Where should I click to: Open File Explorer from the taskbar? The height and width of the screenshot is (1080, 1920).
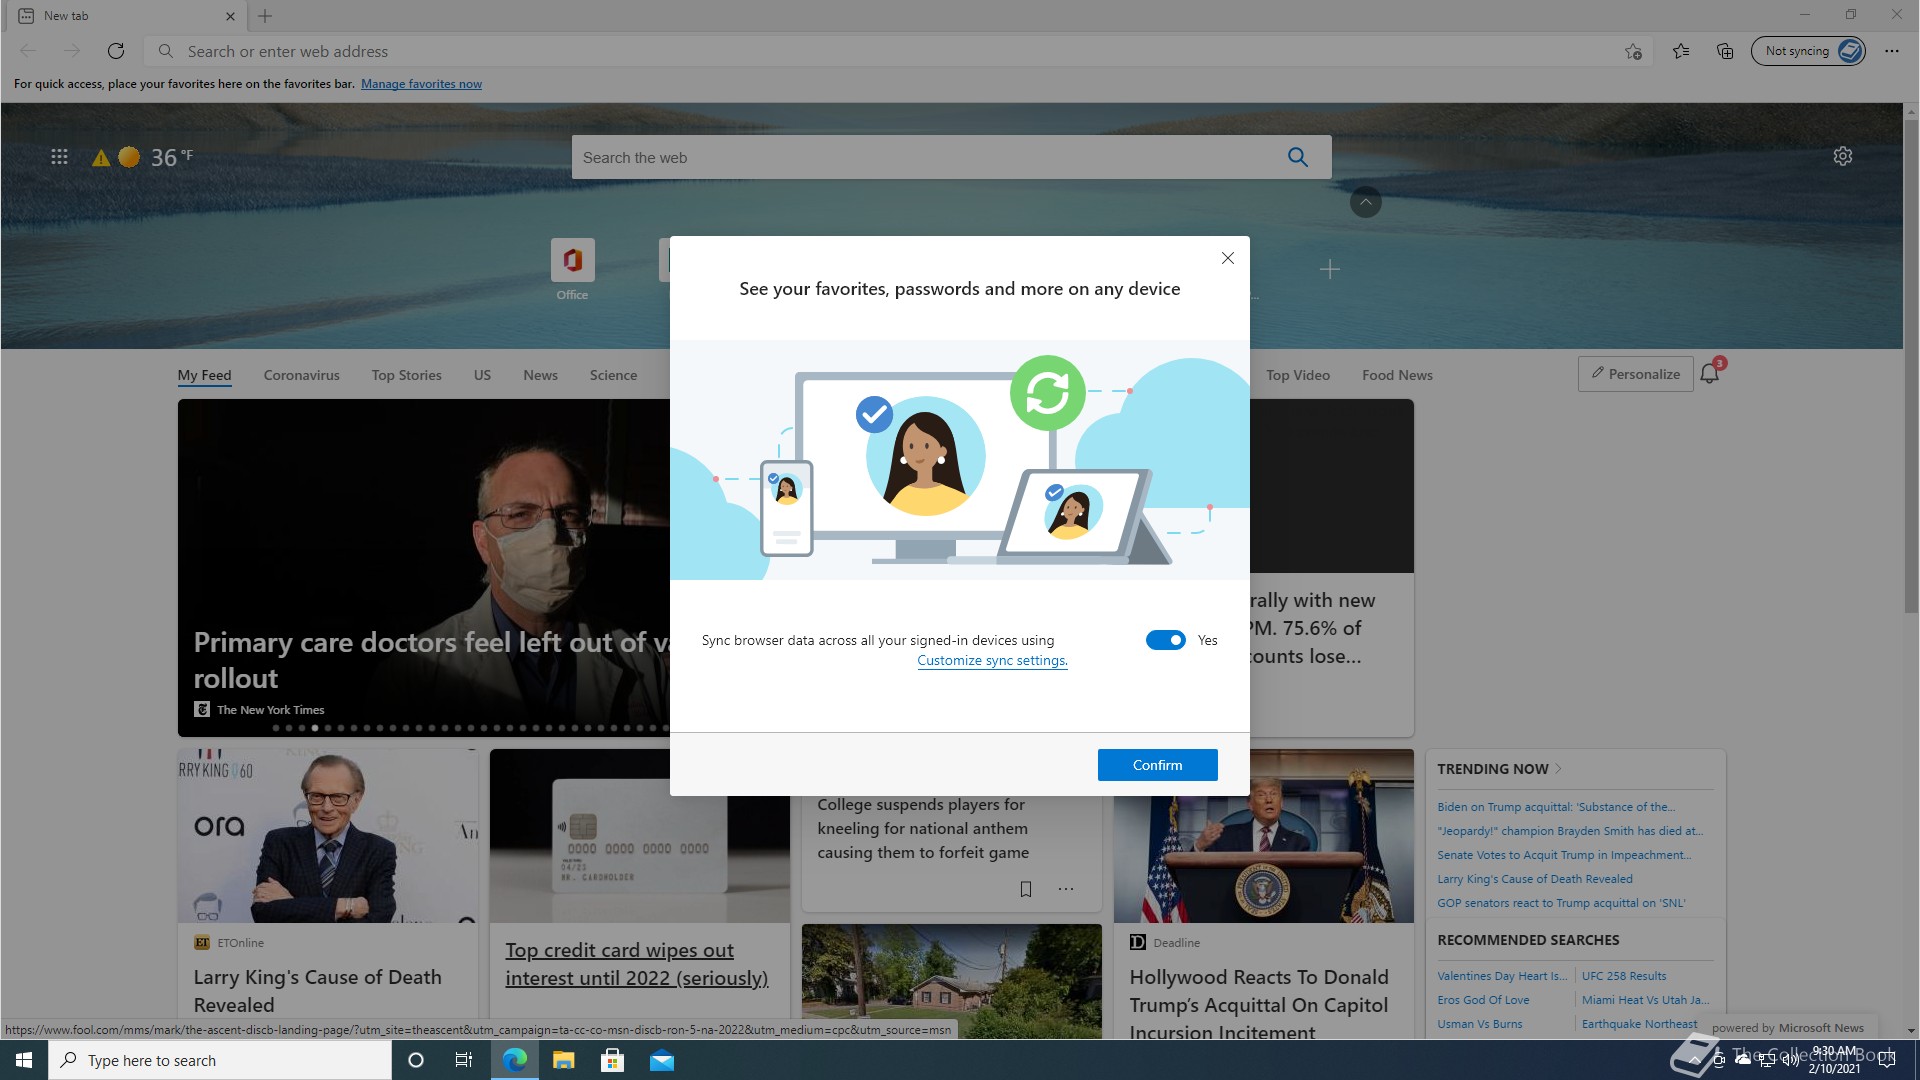(563, 1060)
